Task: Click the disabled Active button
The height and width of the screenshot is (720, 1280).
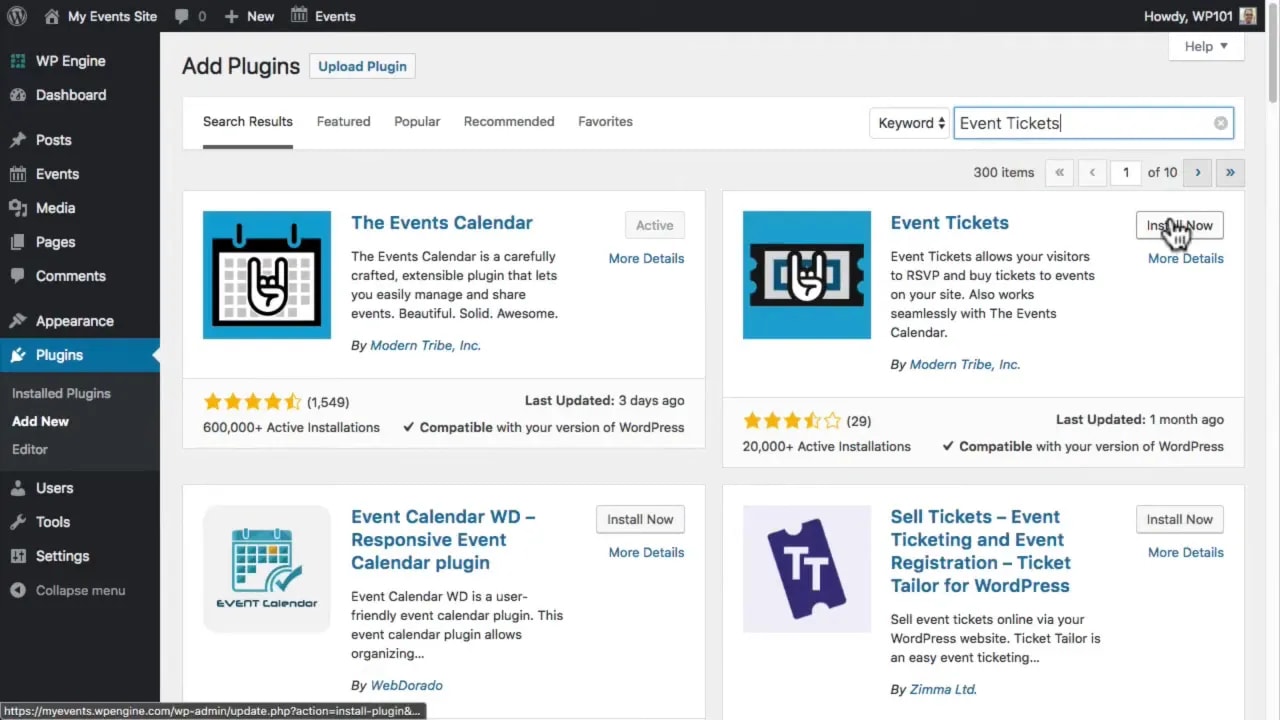Action: tap(655, 225)
